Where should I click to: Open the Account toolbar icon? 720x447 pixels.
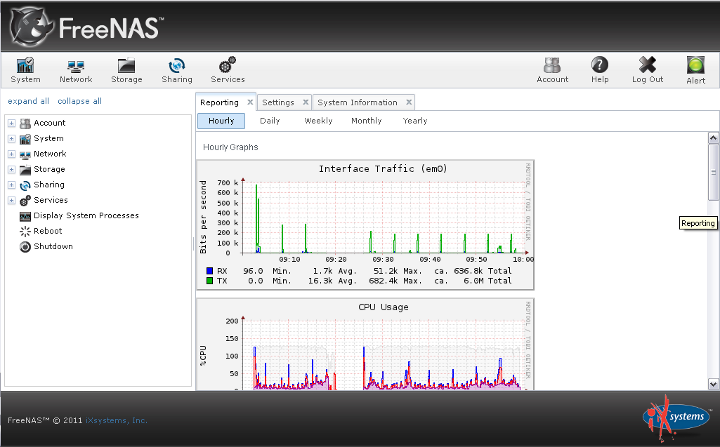coord(552,70)
